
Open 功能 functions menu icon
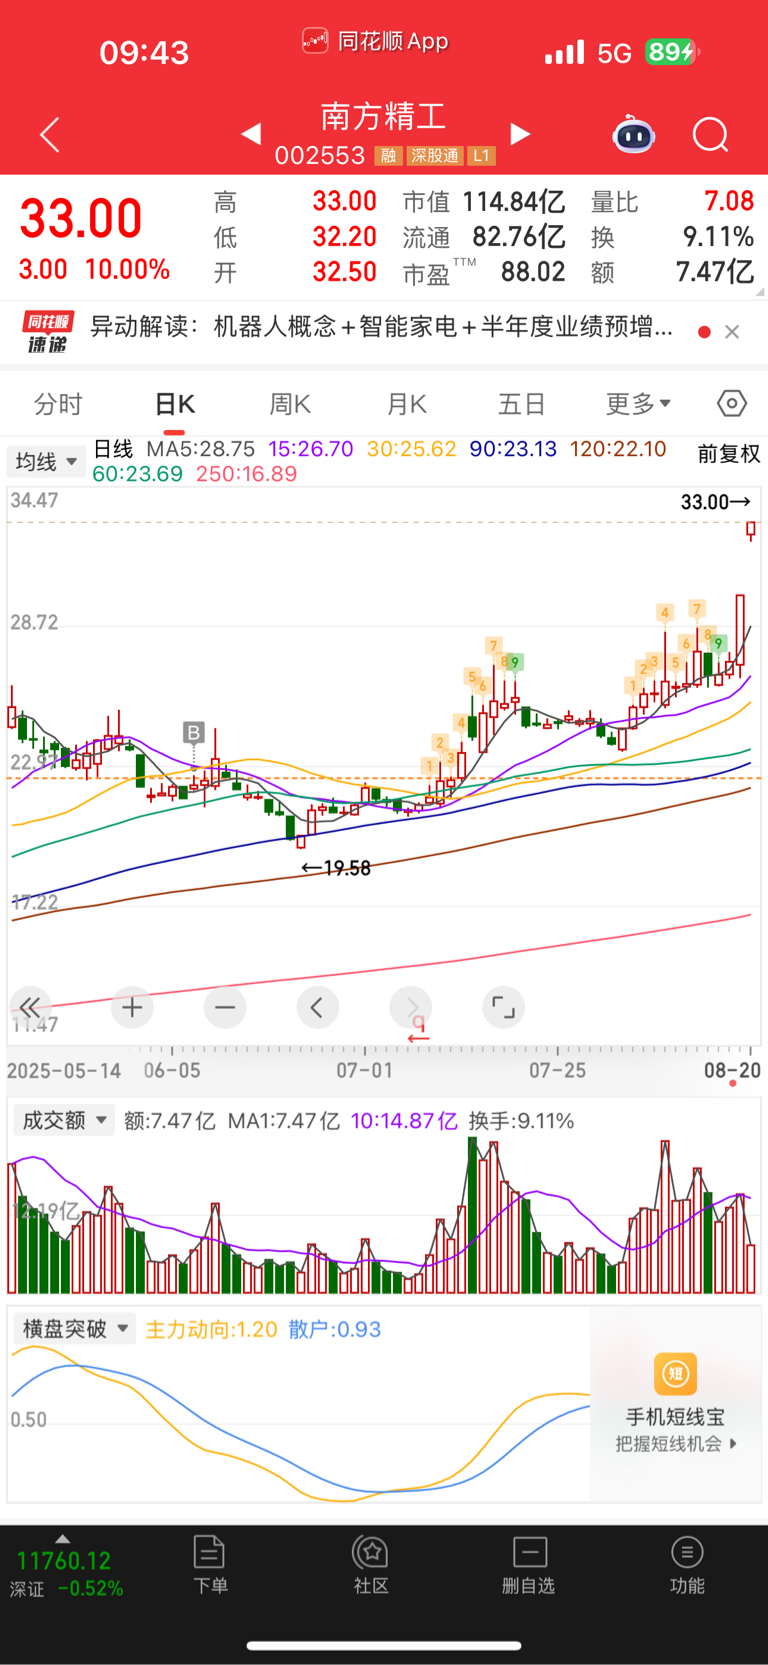tap(687, 1565)
